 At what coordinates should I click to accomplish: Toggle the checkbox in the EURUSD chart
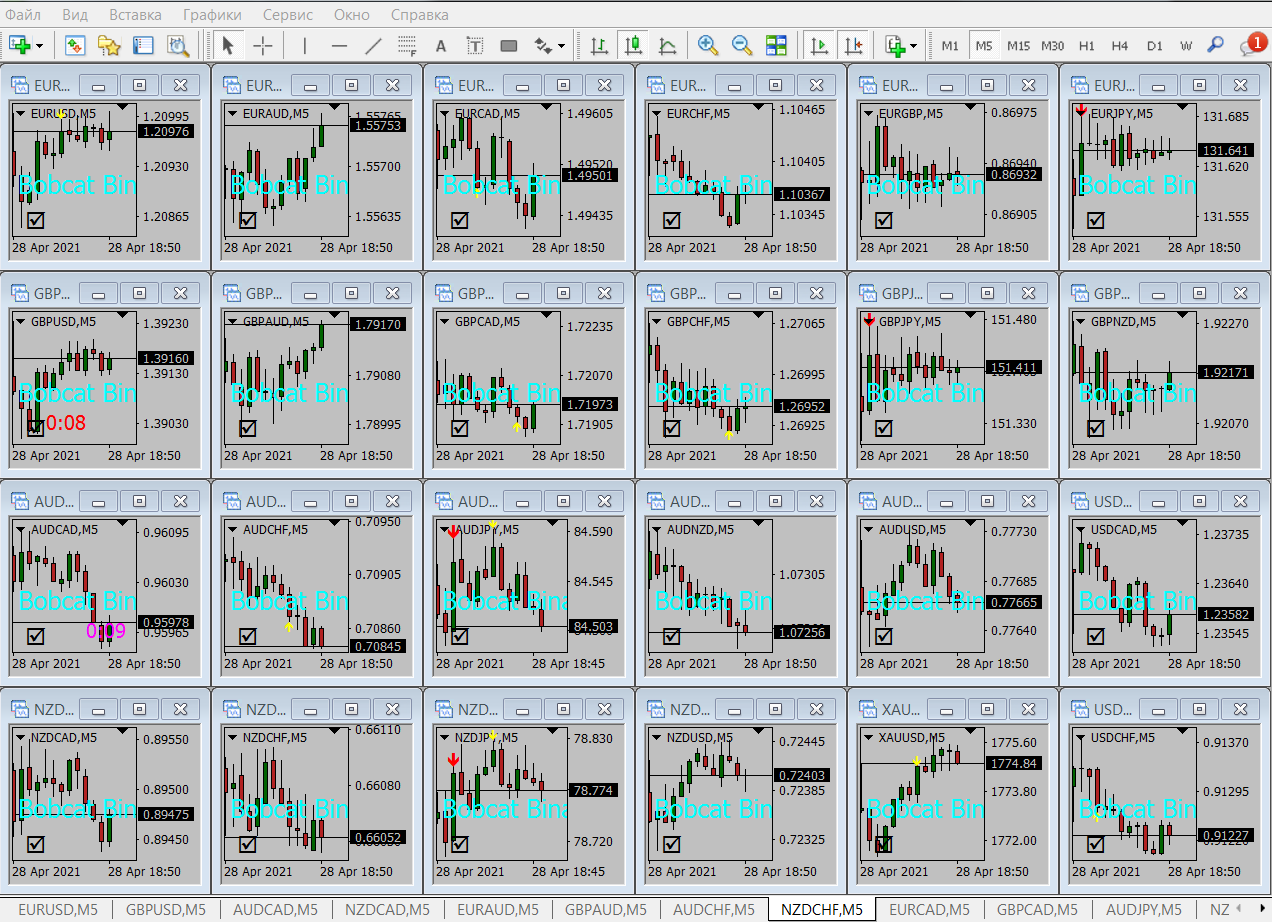[x=36, y=220]
